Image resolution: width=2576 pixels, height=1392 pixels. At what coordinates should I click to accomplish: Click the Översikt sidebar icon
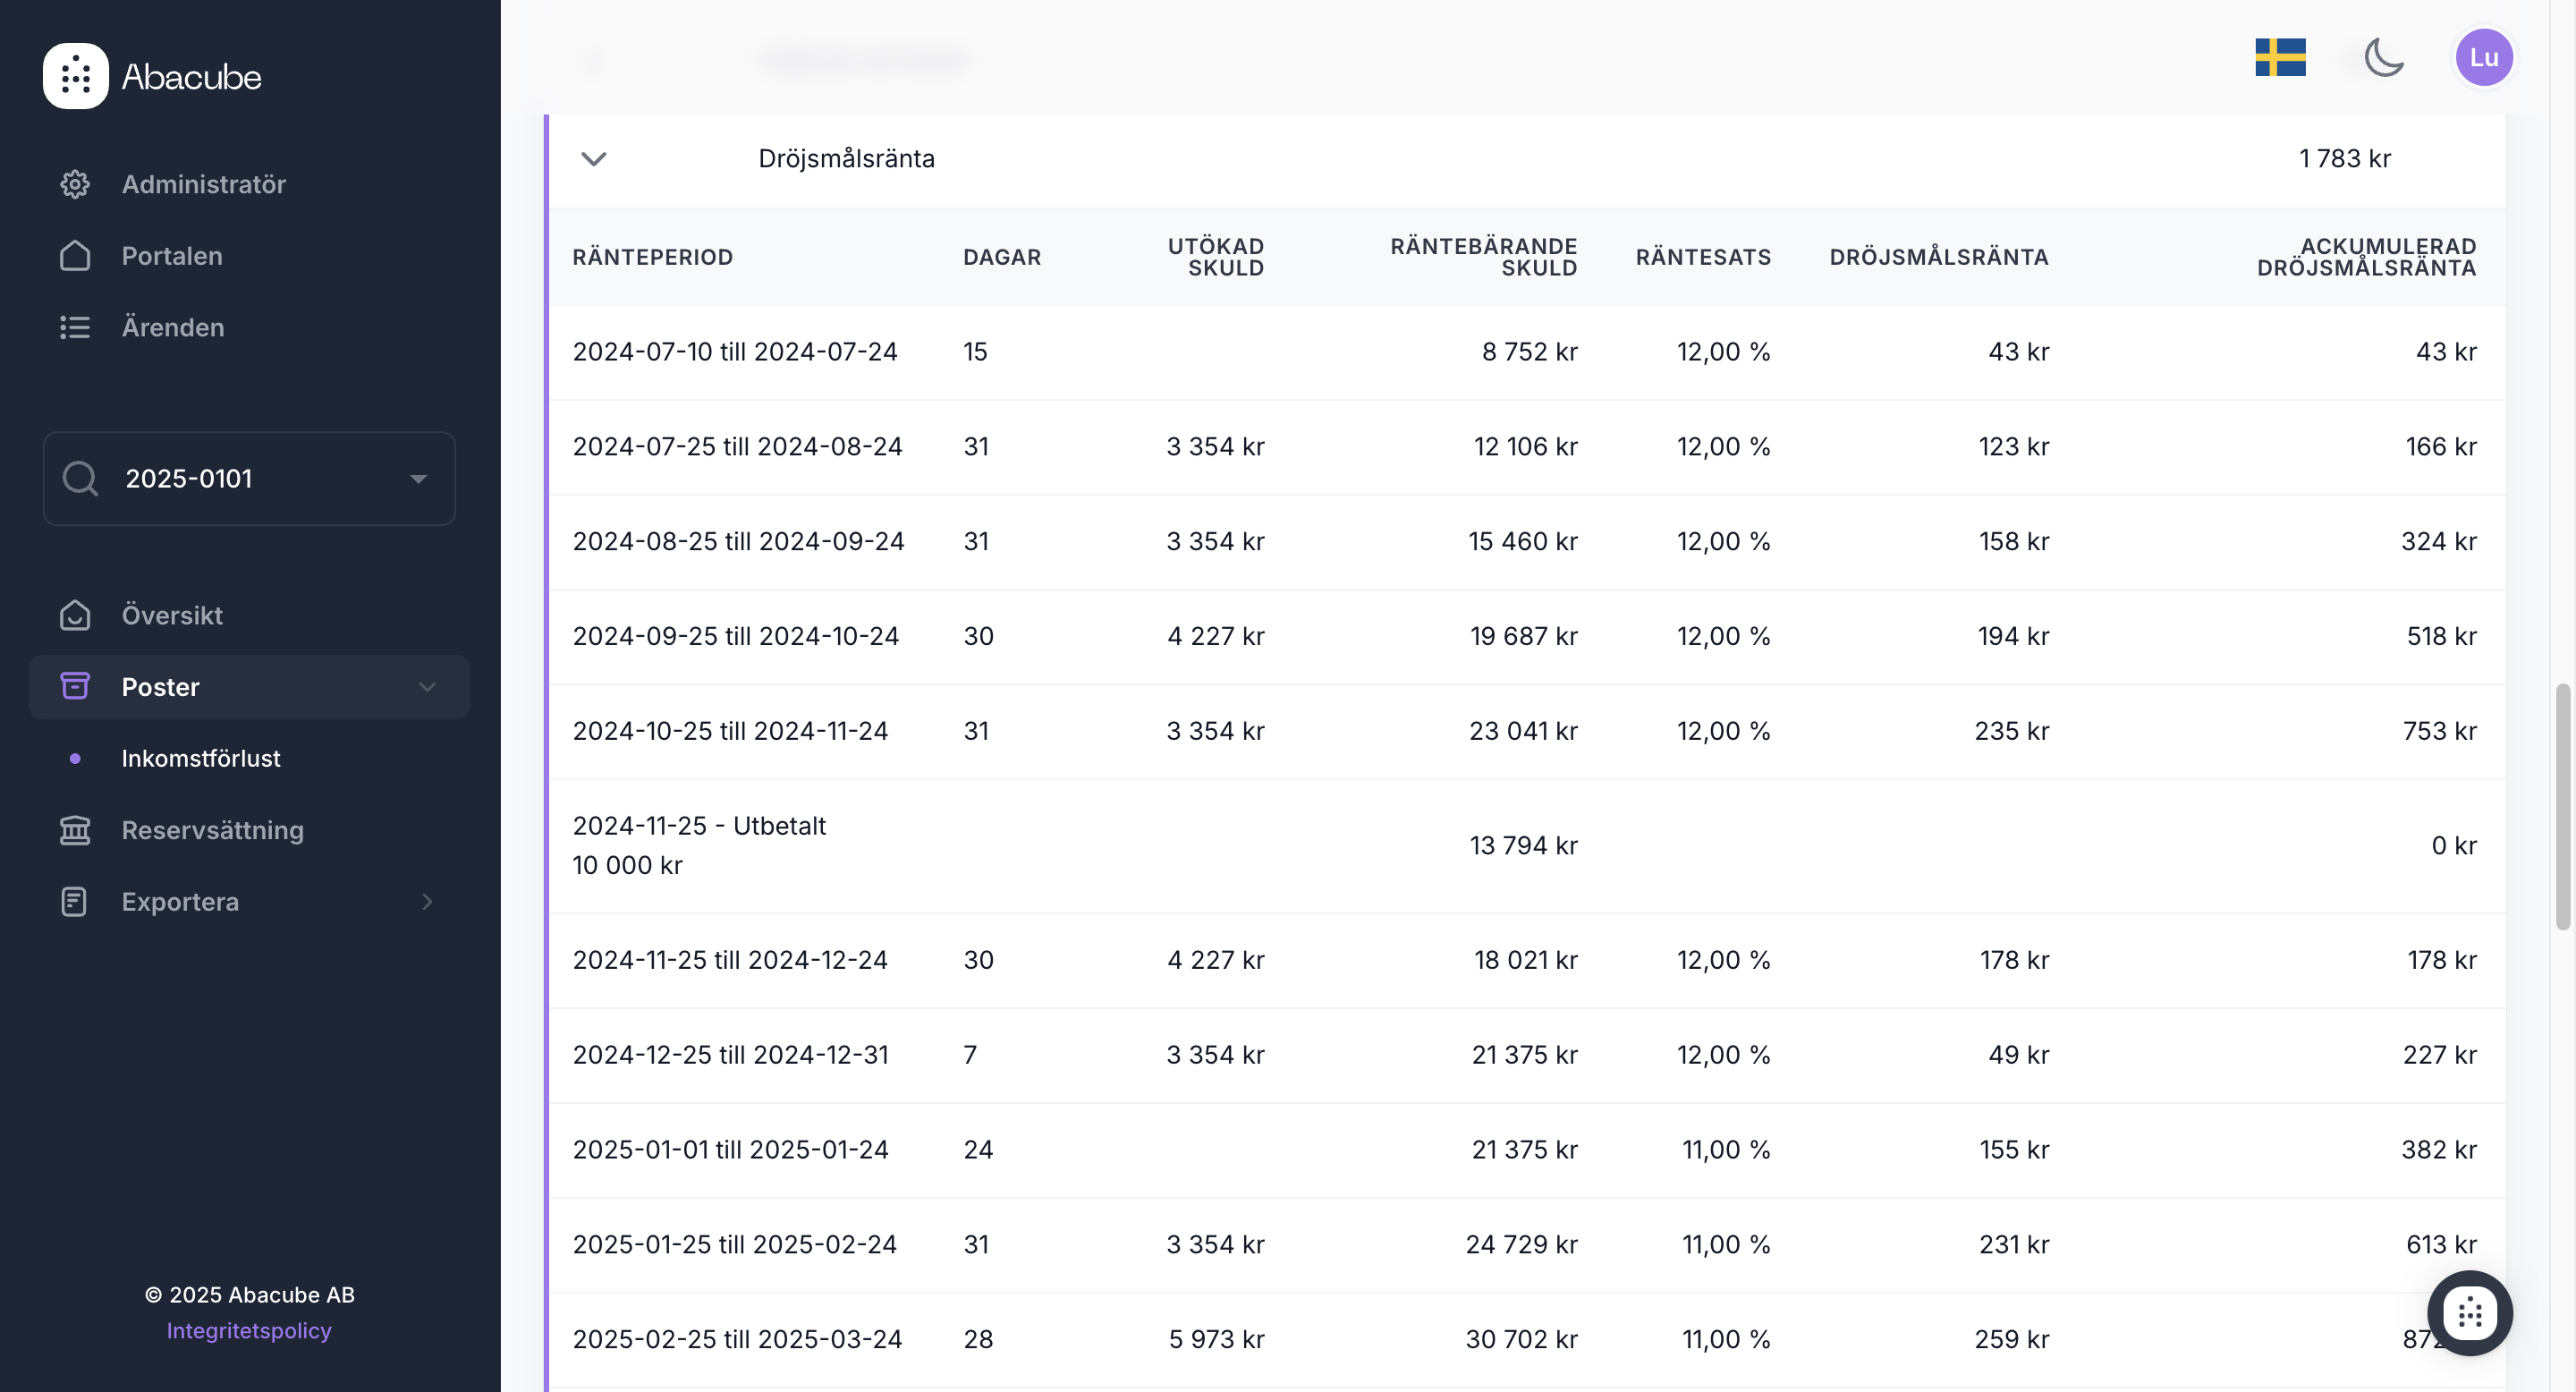click(x=75, y=615)
